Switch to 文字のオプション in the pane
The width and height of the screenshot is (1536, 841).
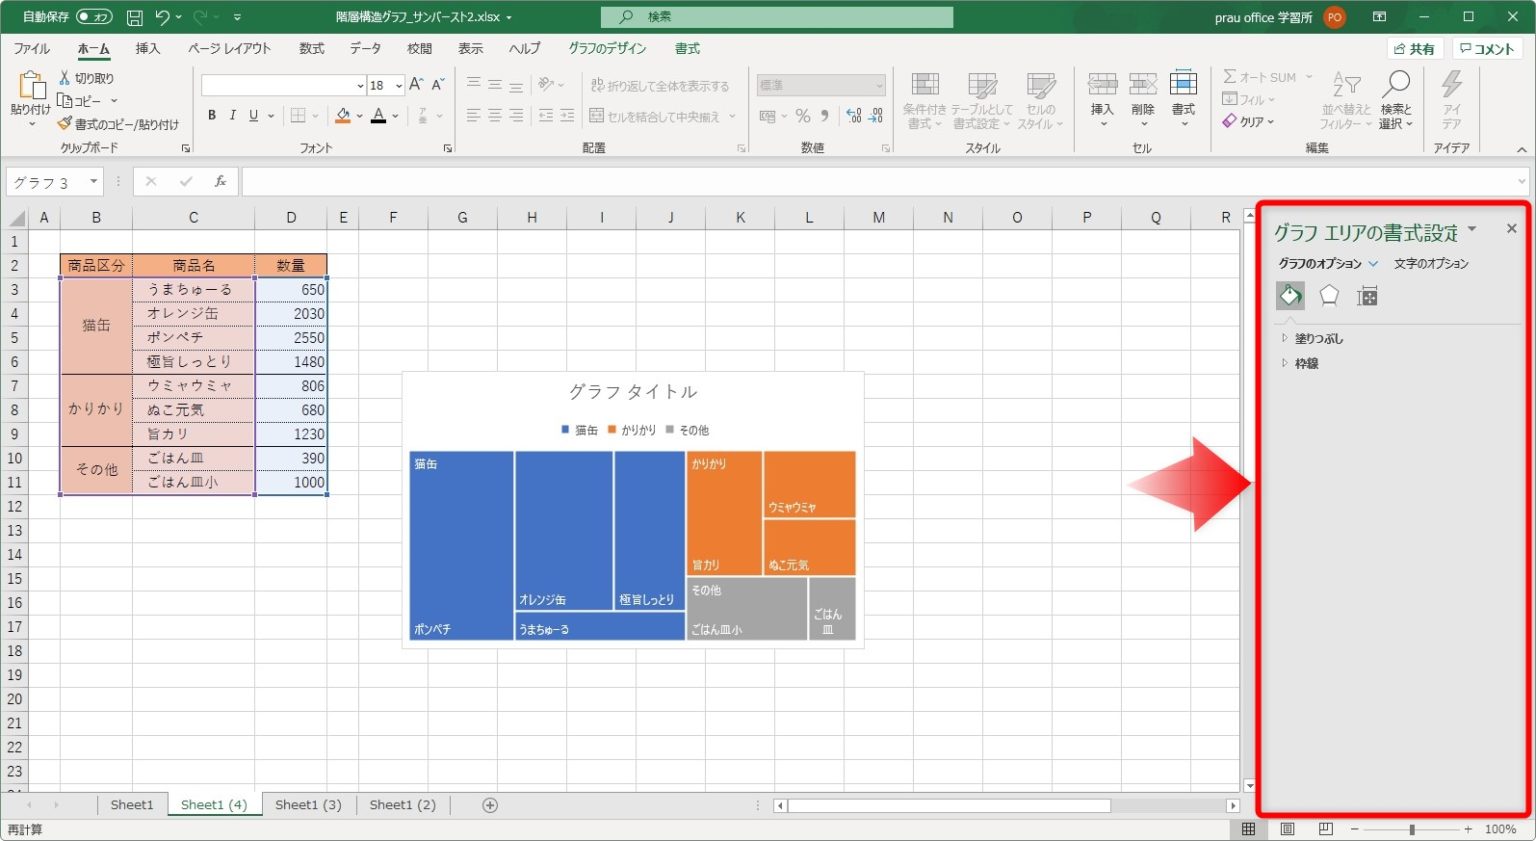coord(1431,263)
